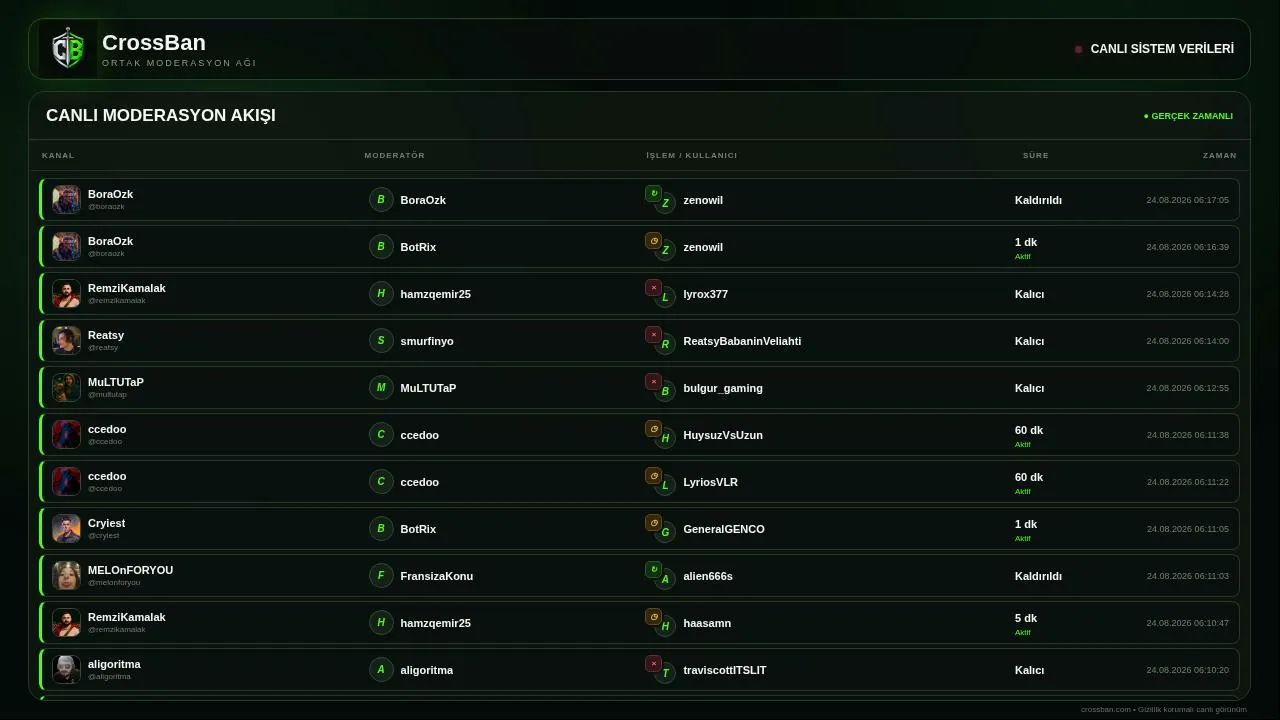Click the red ban icon beside lyrox377
This screenshot has width=1280, height=720.
654,287
